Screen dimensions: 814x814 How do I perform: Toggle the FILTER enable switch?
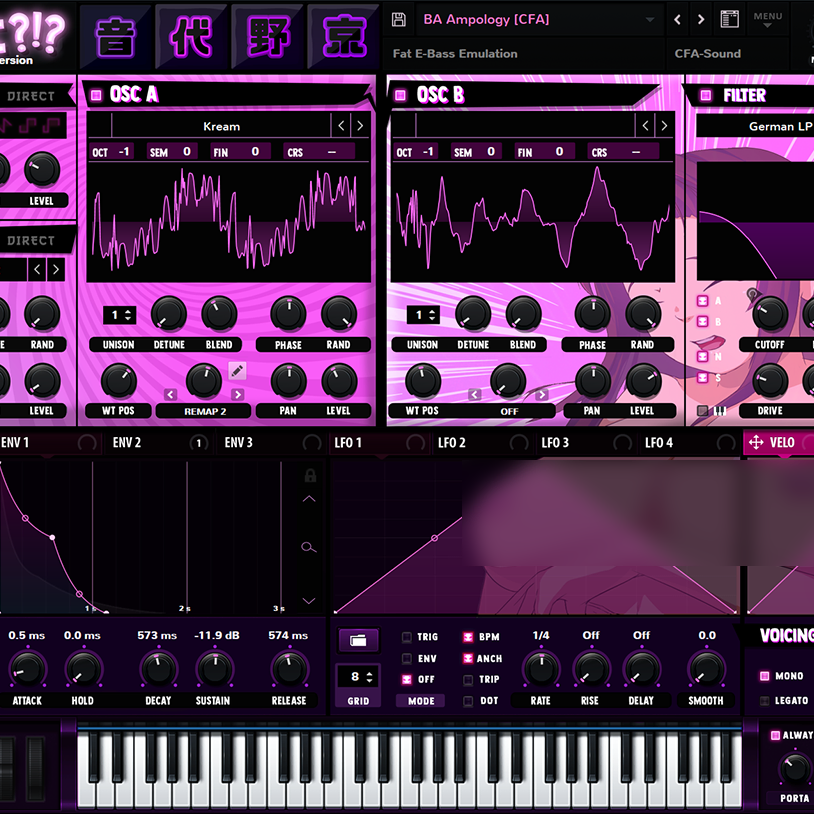704,96
